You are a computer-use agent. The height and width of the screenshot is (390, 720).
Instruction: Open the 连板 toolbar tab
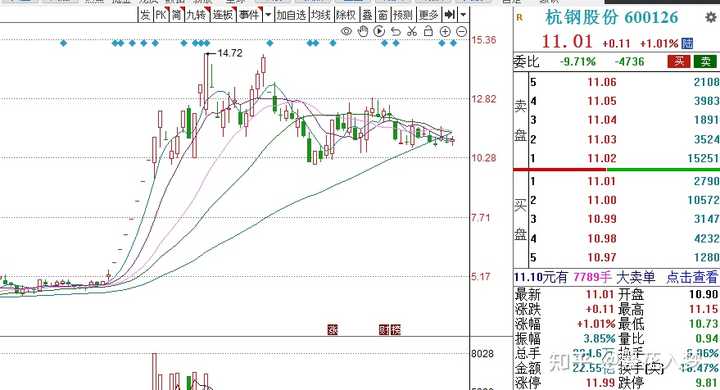223,15
